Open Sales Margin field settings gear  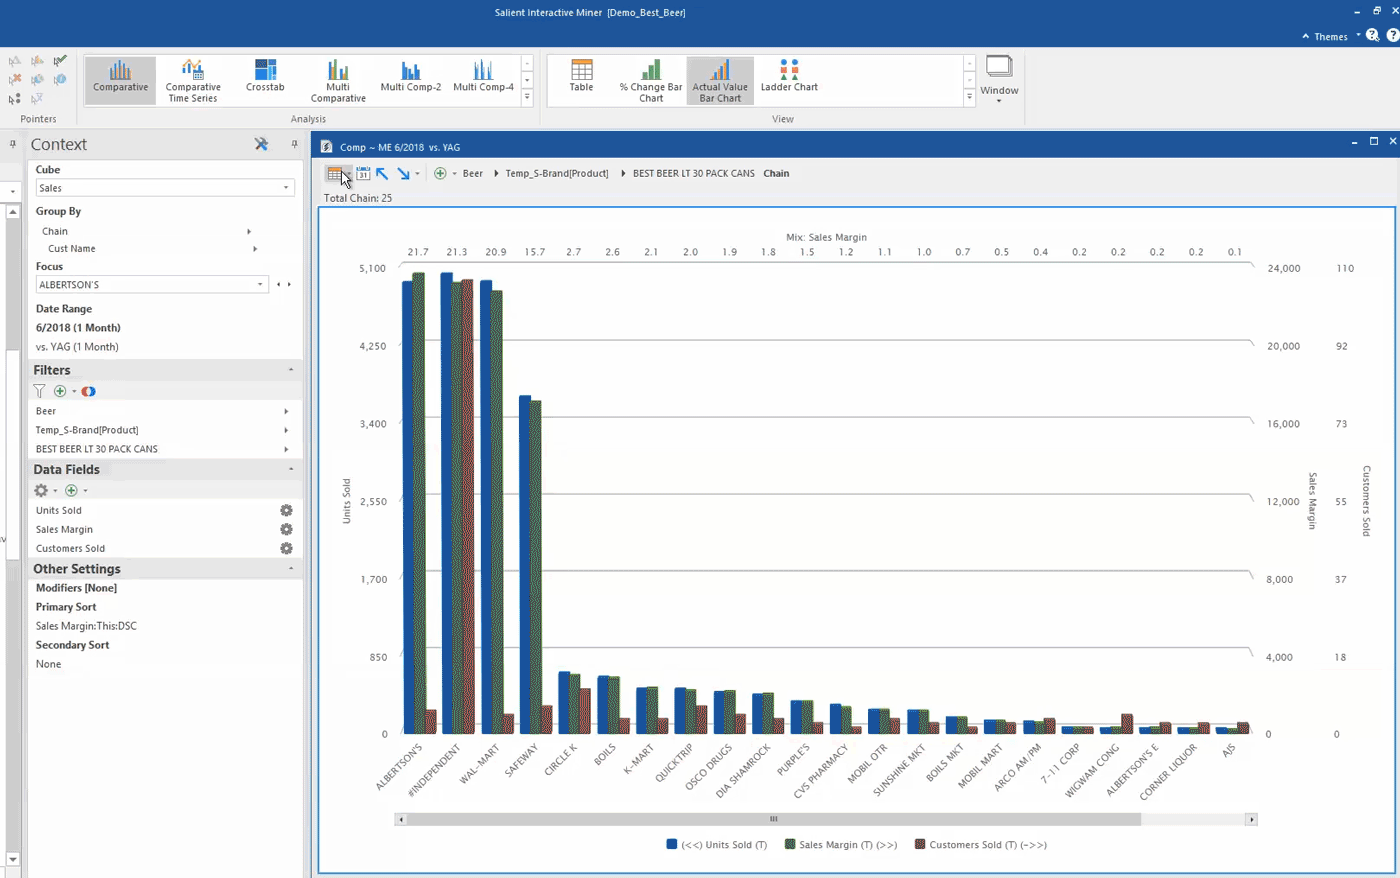pyautogui.click(x=286, y=529)
